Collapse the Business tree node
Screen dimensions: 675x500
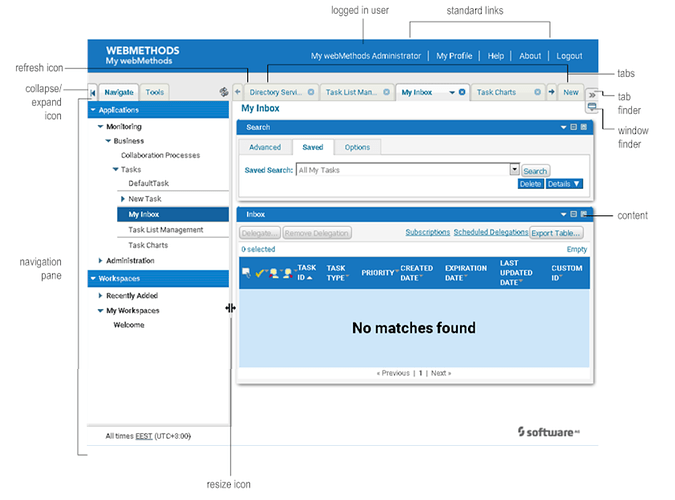click(x=108, y=141)
